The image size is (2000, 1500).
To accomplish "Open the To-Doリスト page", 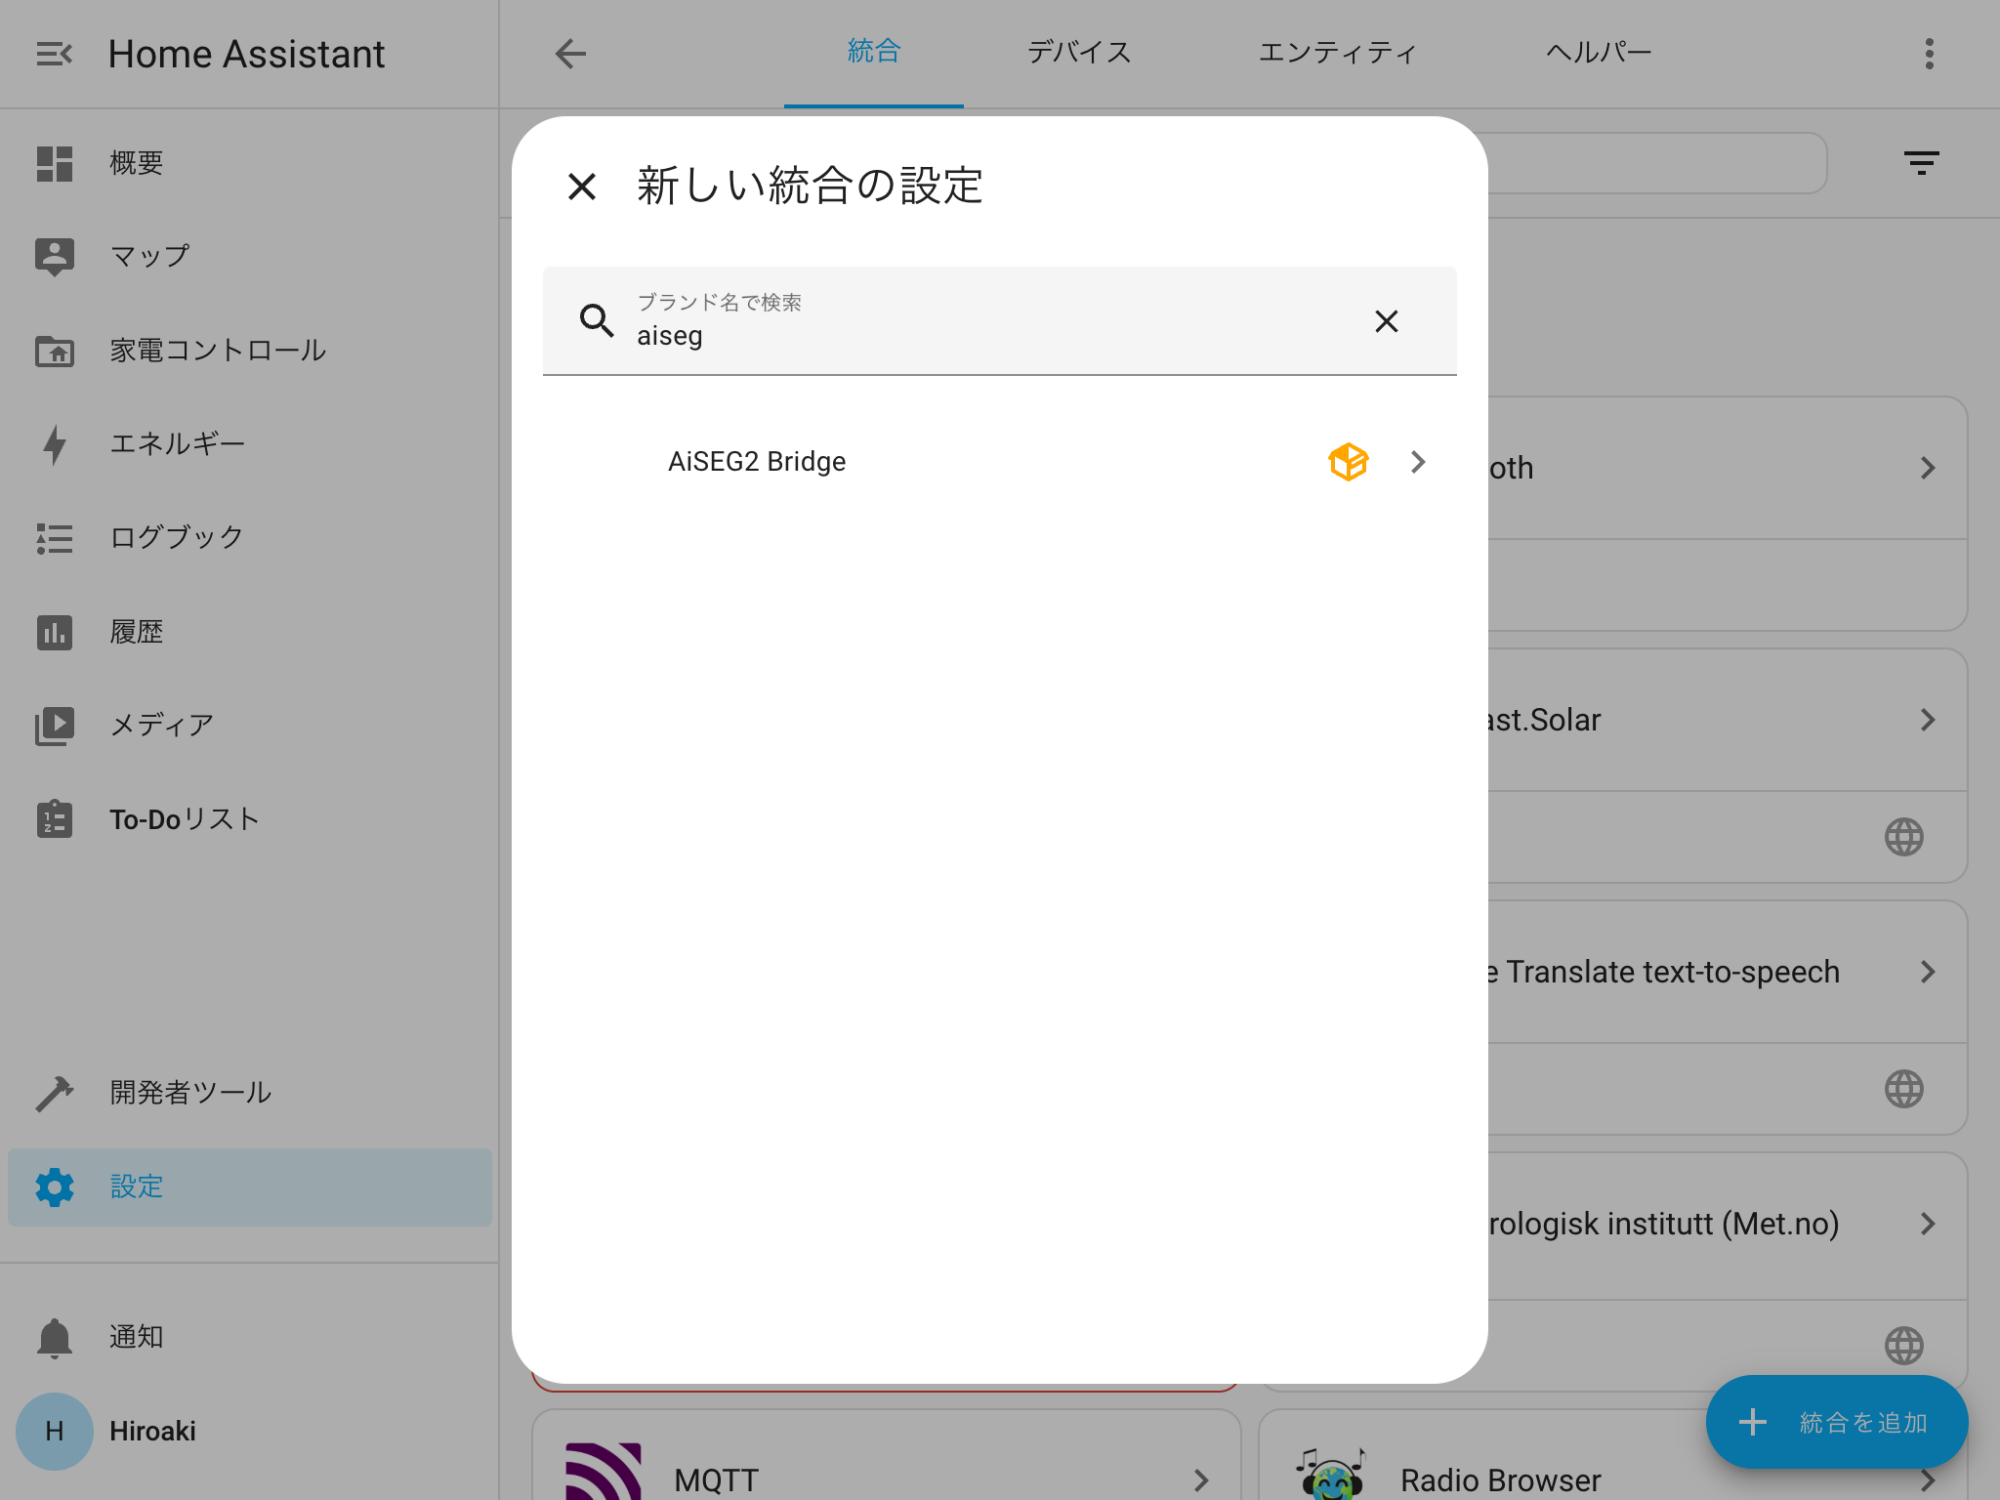I will pyautogui.click(x=250, y=819).
